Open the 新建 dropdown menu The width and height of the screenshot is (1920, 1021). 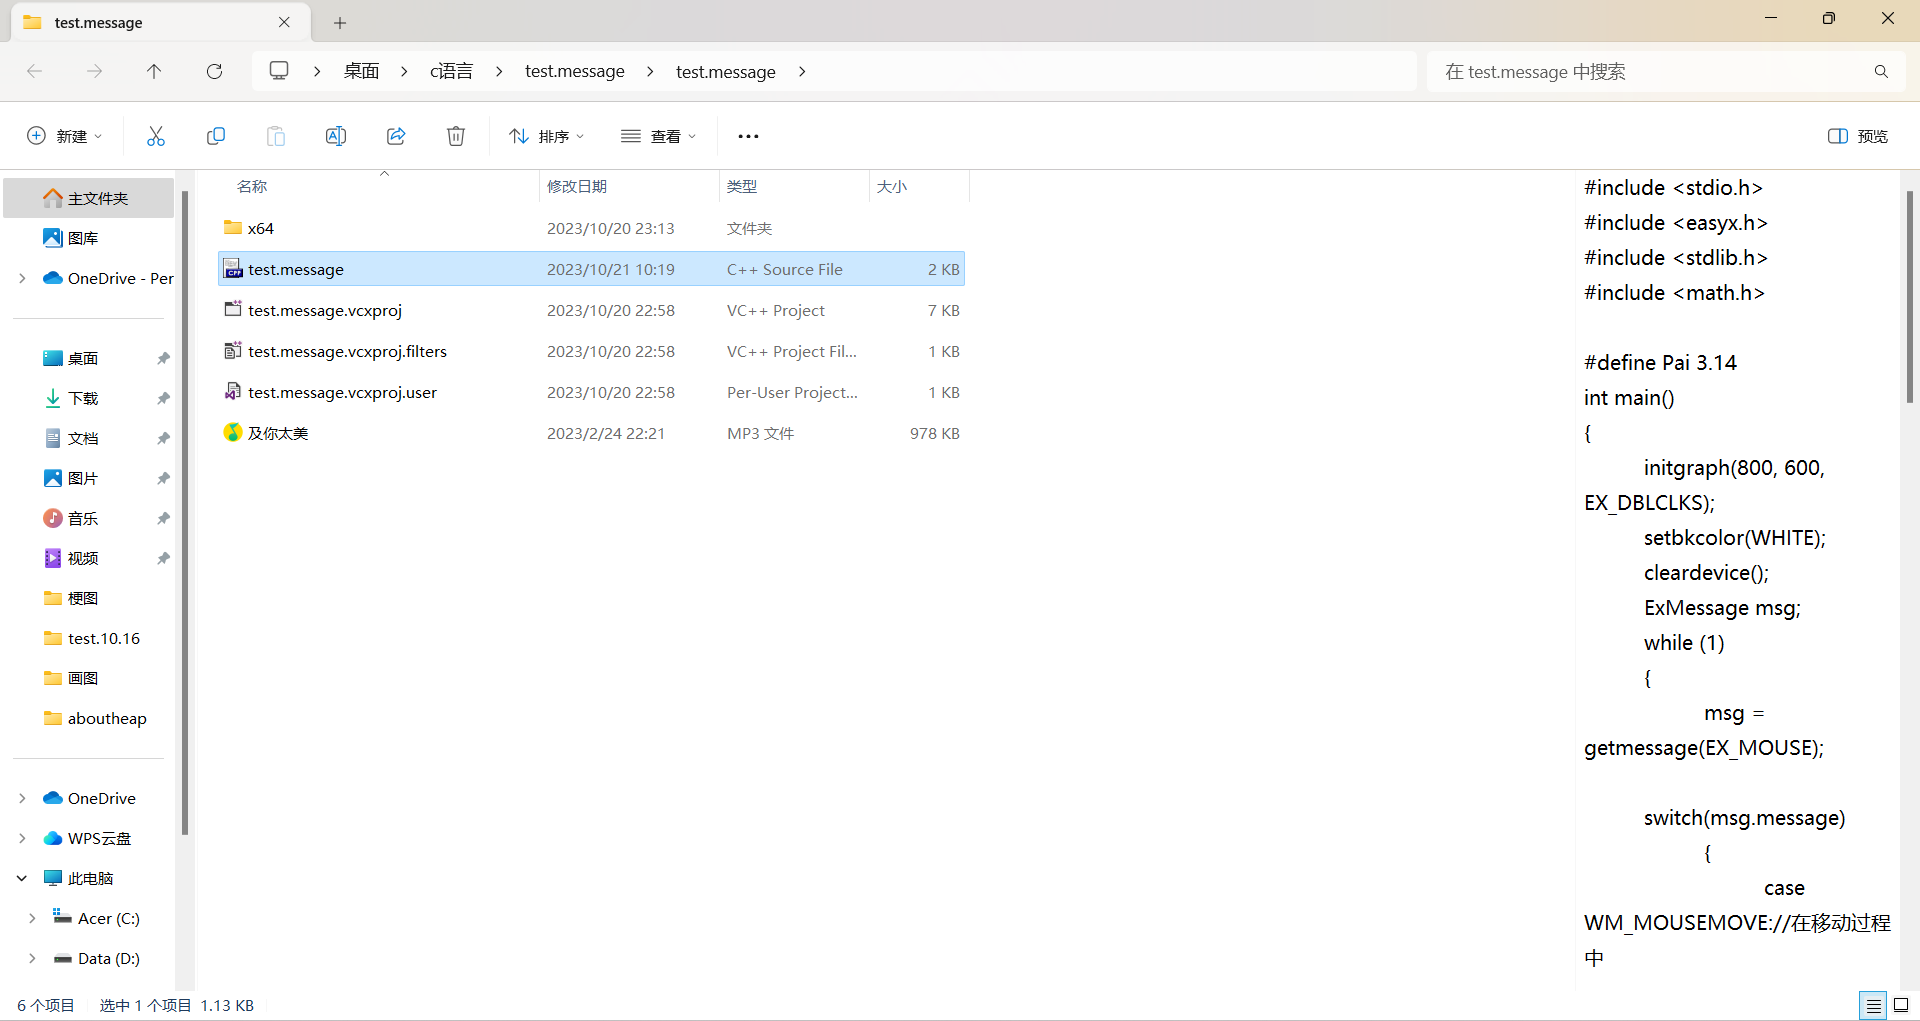[64, 136]
